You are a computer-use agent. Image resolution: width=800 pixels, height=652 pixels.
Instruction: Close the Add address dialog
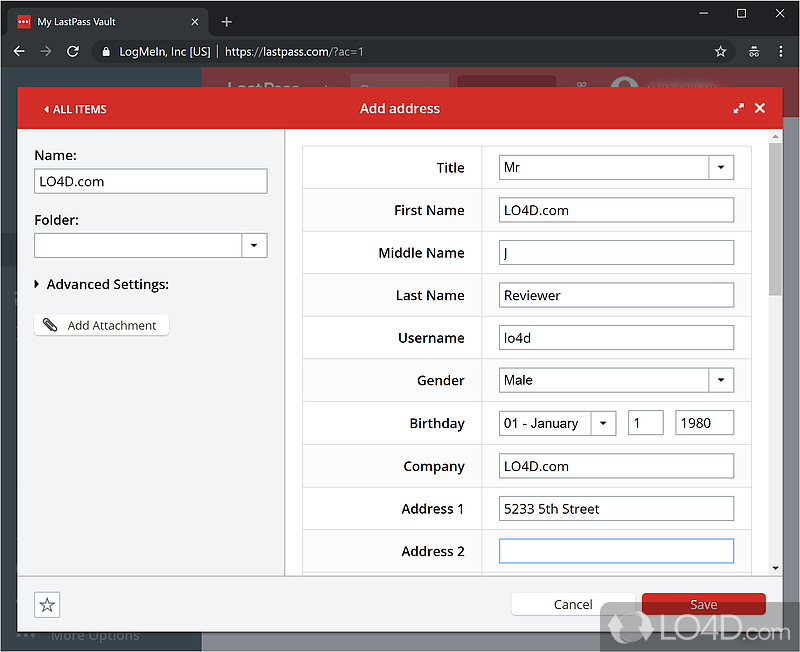click(x=760, y=108)
